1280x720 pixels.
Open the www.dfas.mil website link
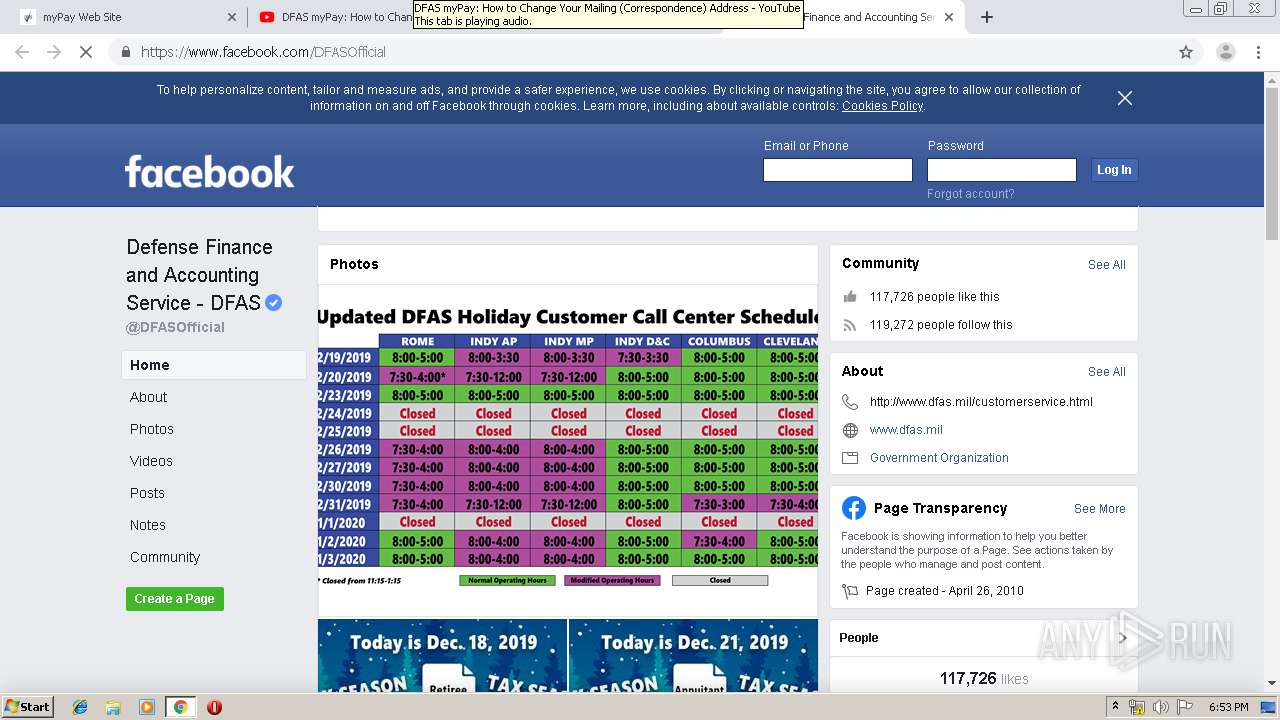[906, 430]
